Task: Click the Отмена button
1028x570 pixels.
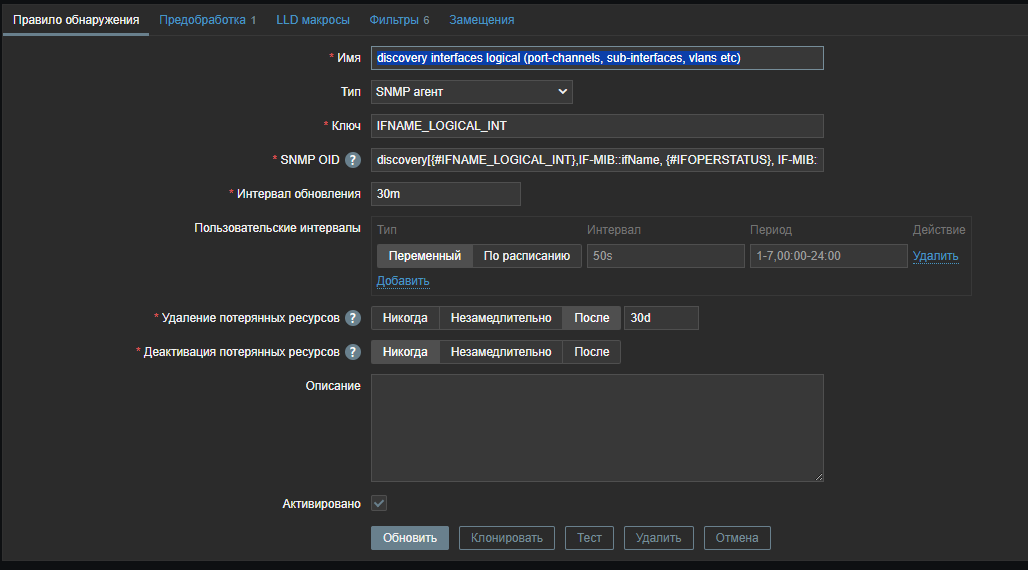Action: [x=737, y=538]
